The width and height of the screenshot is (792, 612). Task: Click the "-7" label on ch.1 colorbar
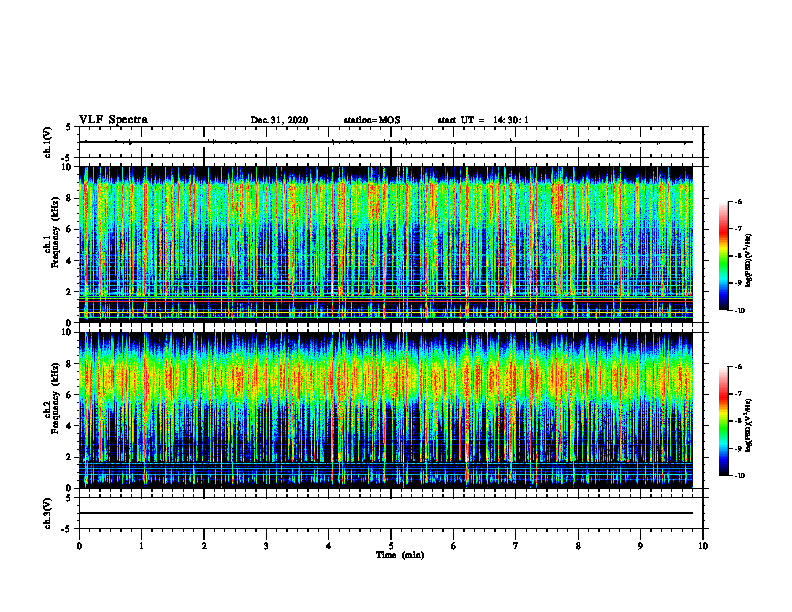(x=739, y=229)
